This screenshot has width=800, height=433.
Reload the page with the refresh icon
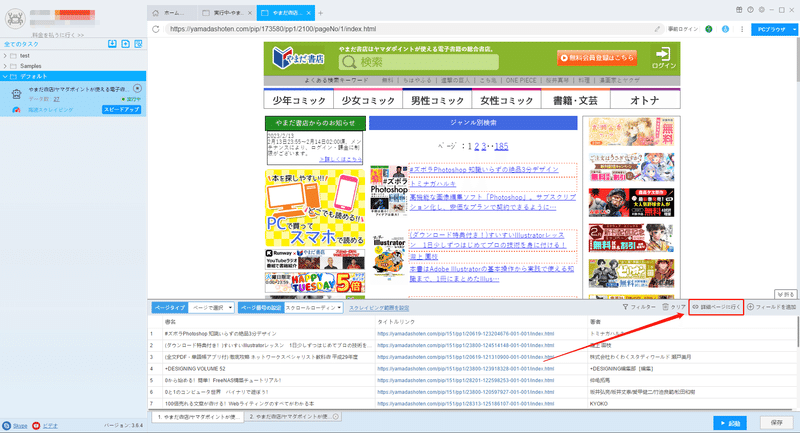coord(156,29)
